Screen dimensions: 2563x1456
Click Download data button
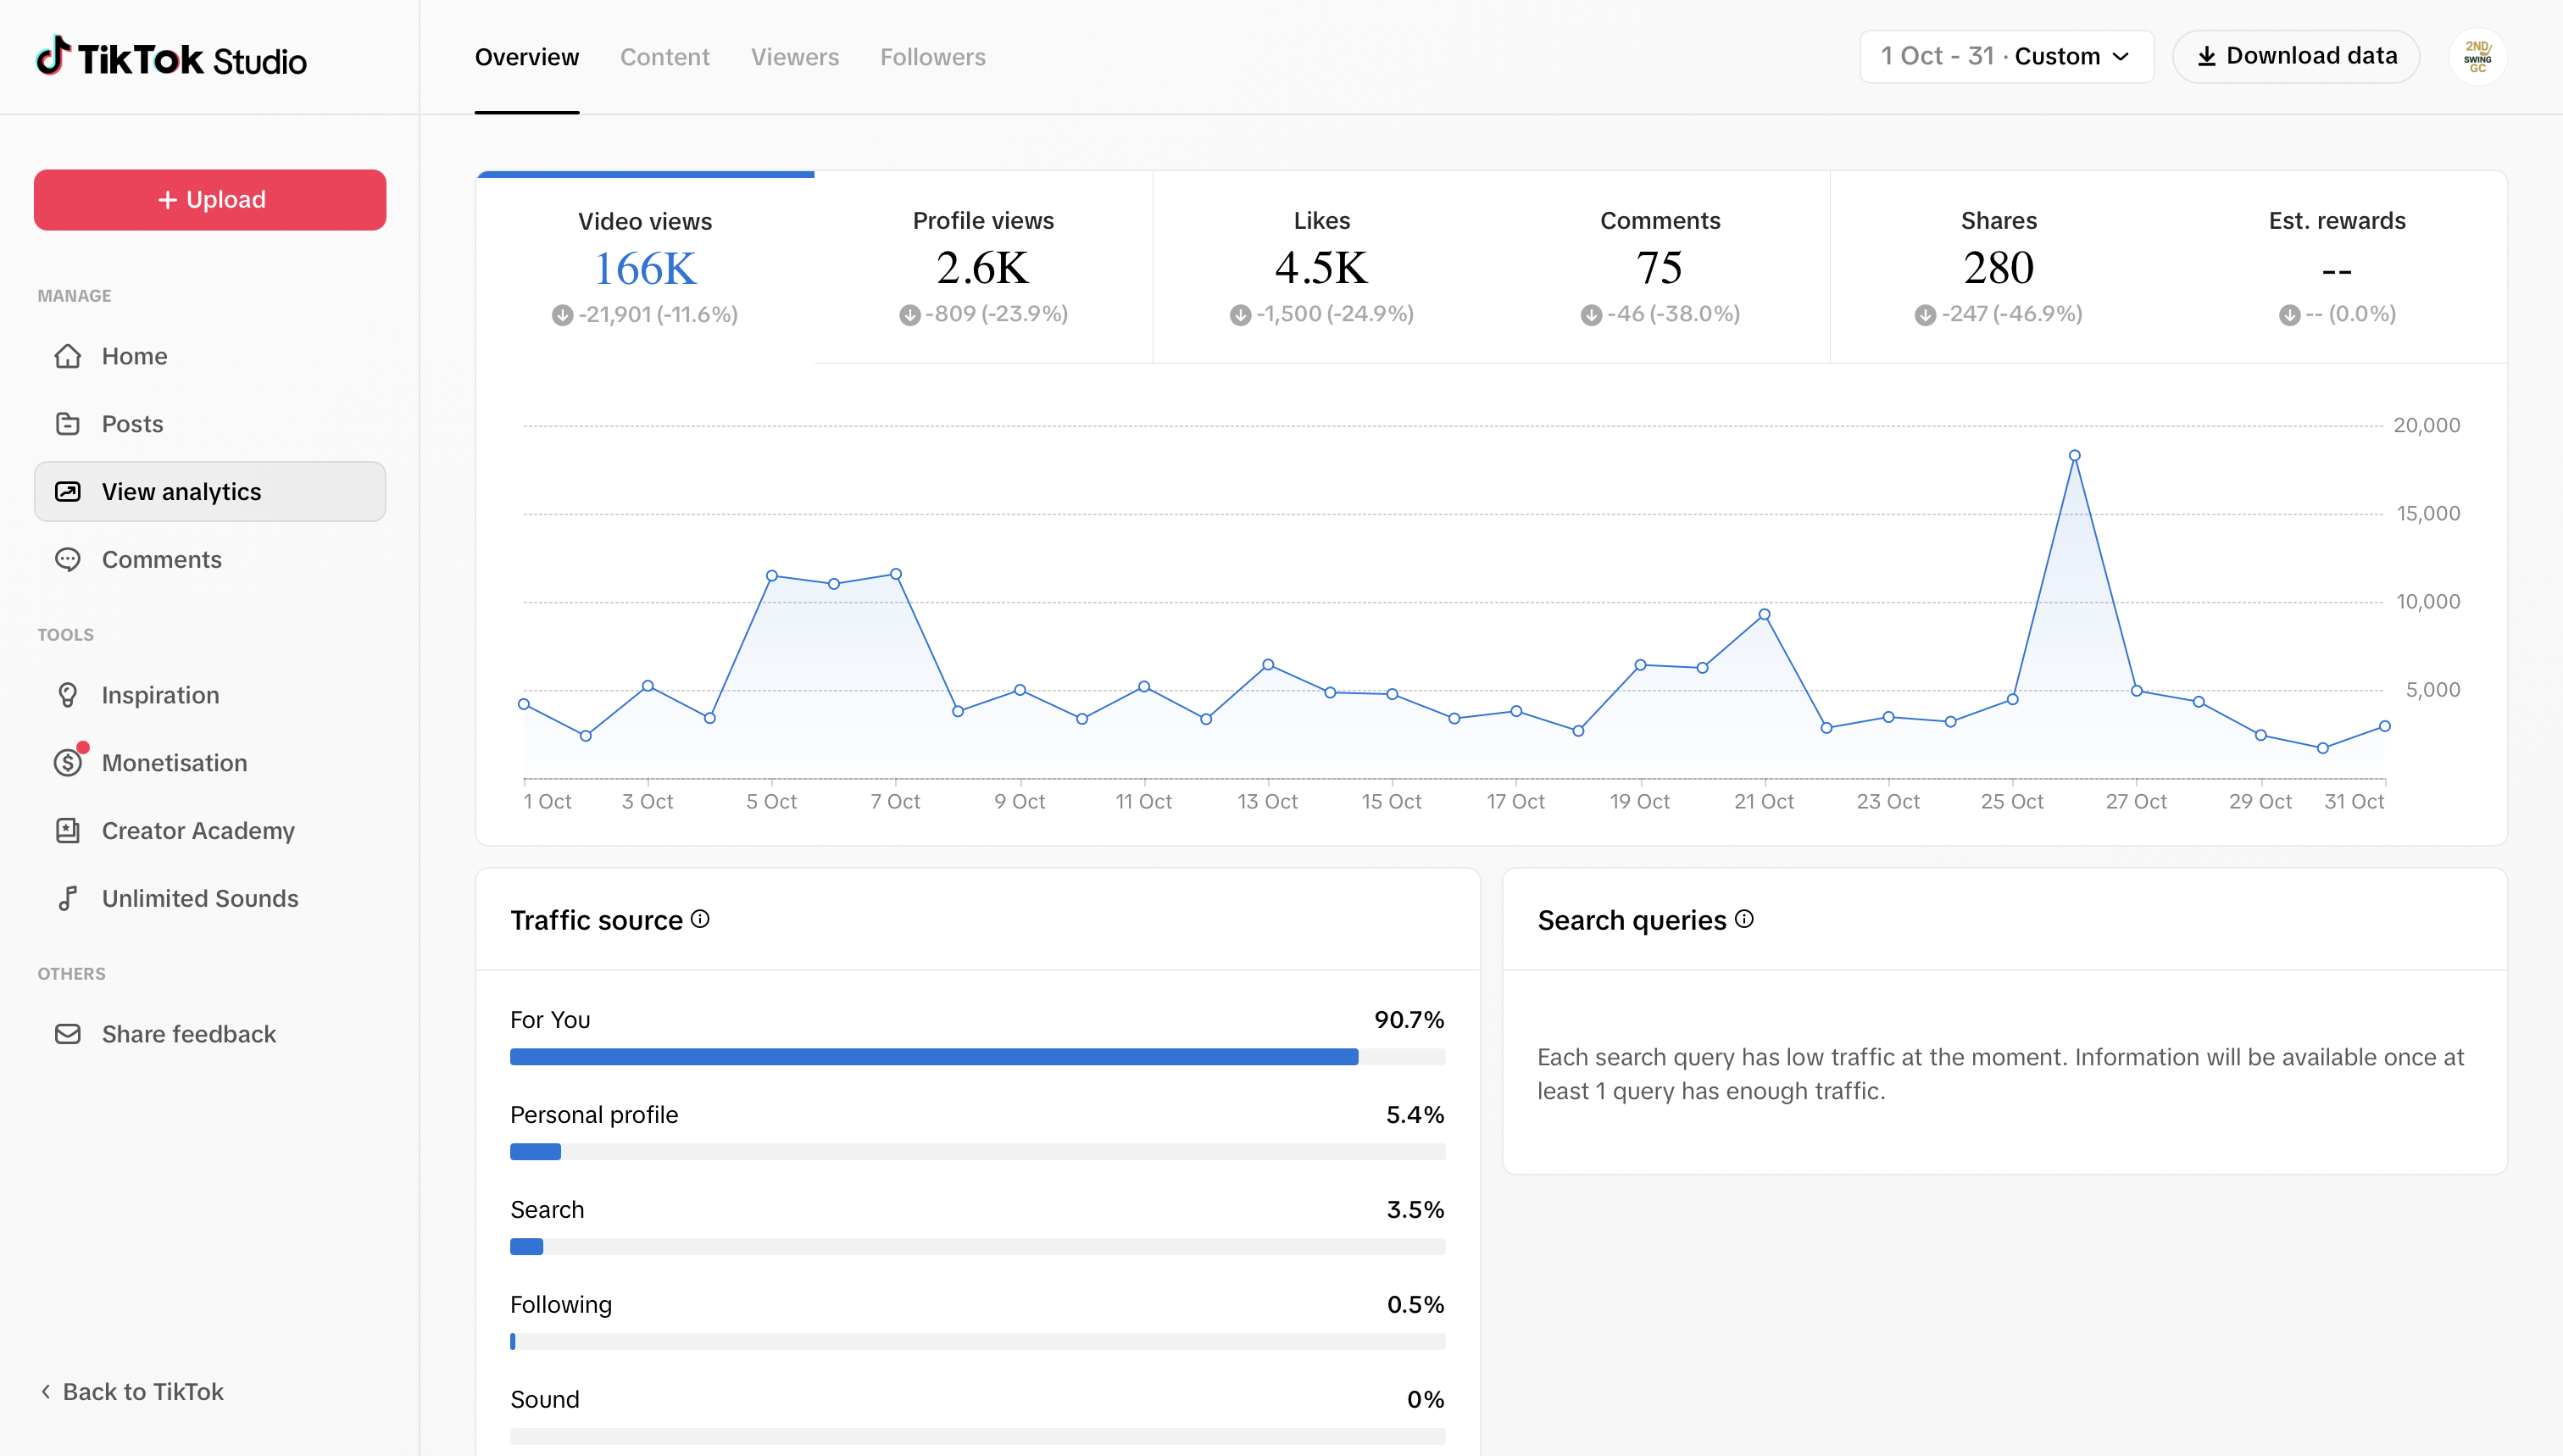coord(2296,57)
